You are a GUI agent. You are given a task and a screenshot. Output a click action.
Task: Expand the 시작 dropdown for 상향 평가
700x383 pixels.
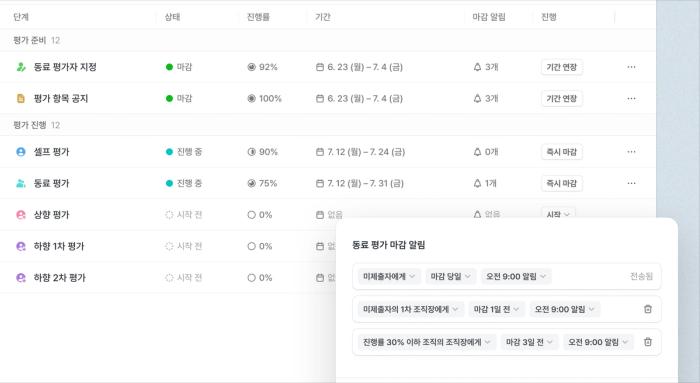tap(558, 214)
